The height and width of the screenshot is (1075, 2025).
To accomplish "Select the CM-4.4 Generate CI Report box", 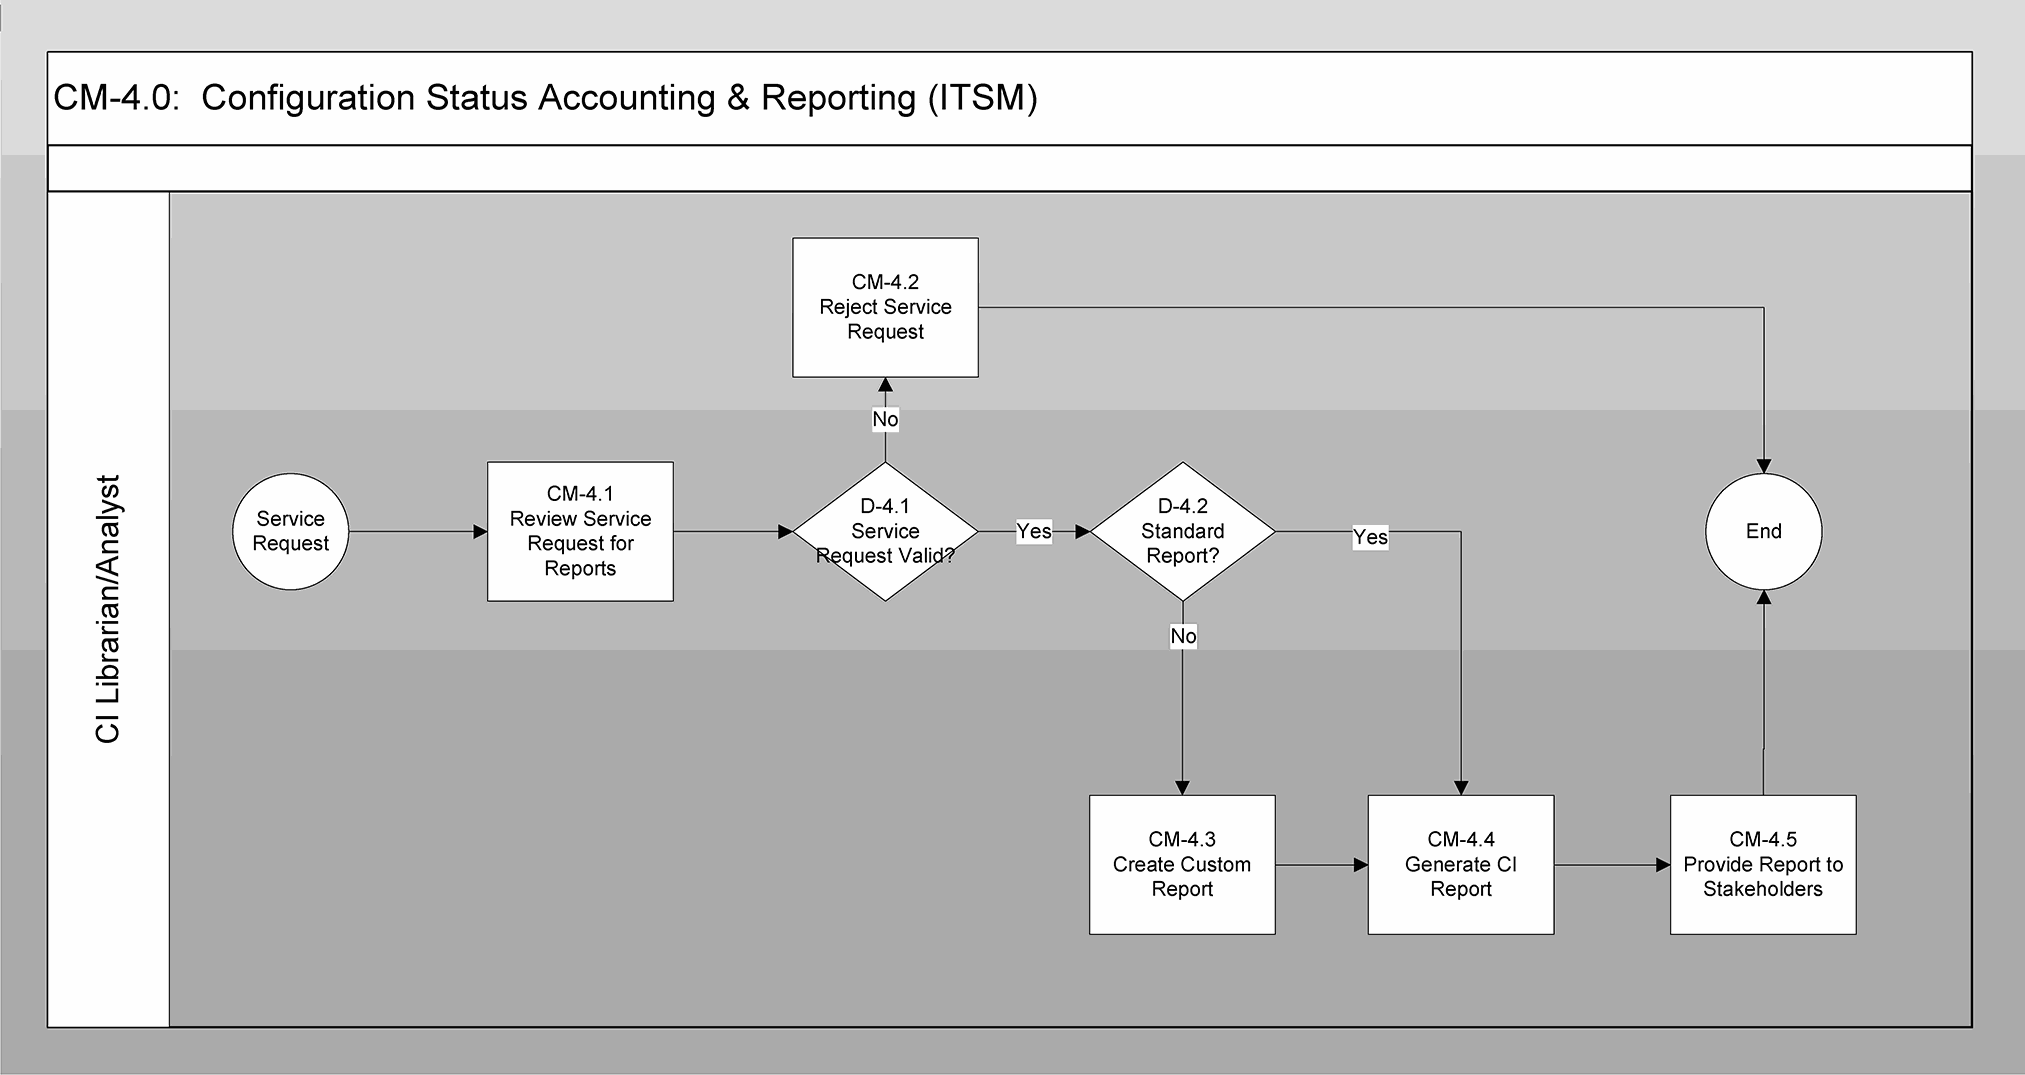I will pyautogui.click(x=1460, y=864).
